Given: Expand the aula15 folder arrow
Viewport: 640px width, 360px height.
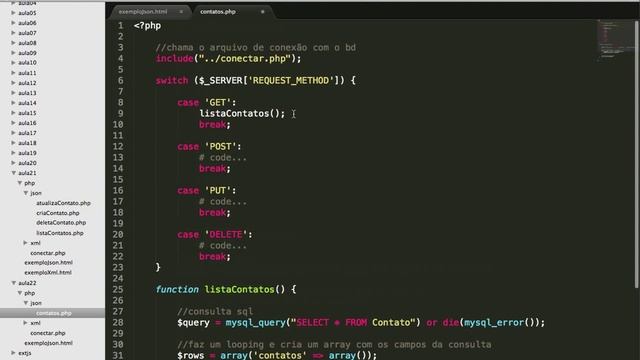Looking at the screenshot, I should tap(13, 113).
